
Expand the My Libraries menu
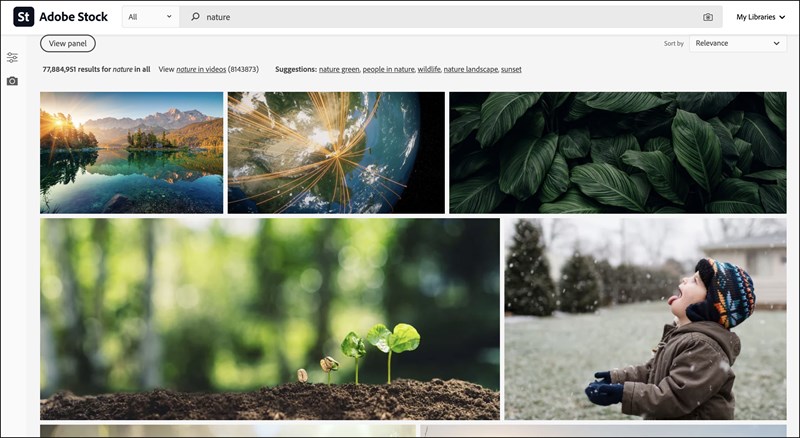point(760,17)
